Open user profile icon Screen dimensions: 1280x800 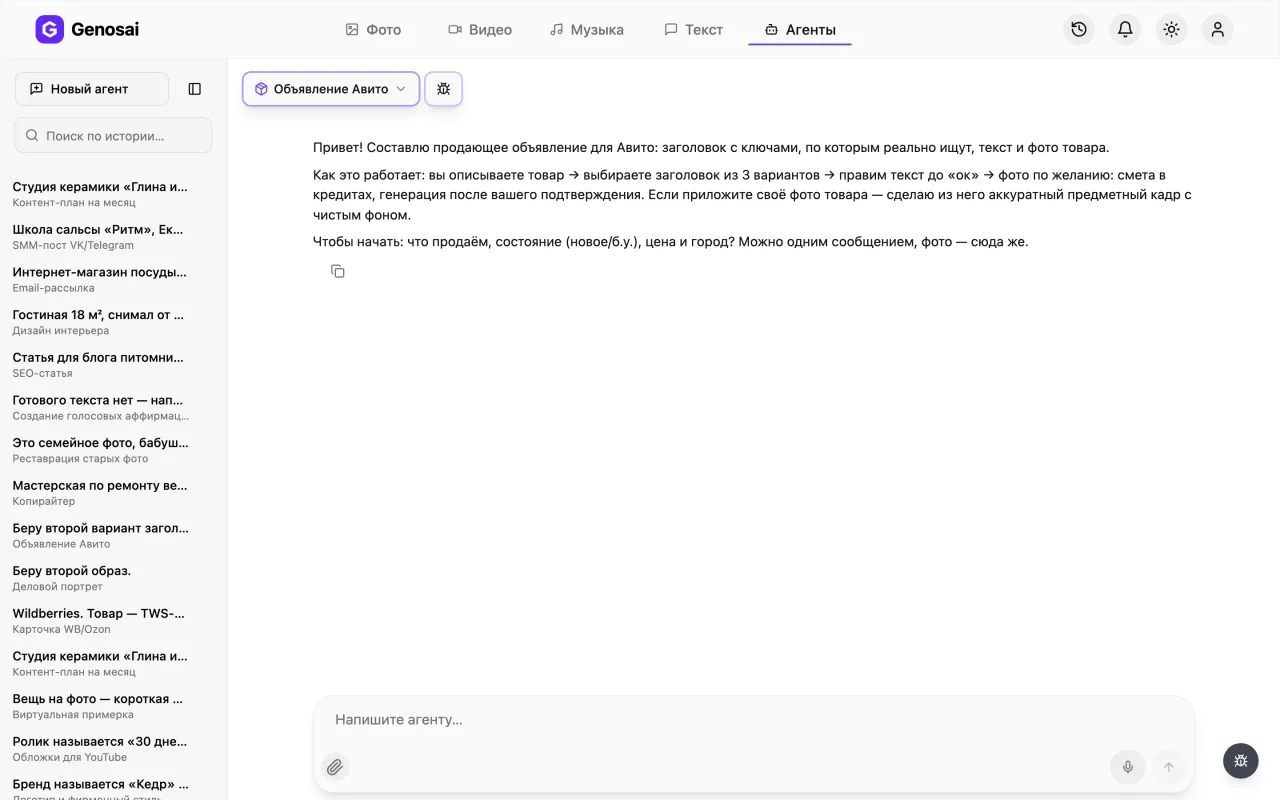tap(1217, 30)
